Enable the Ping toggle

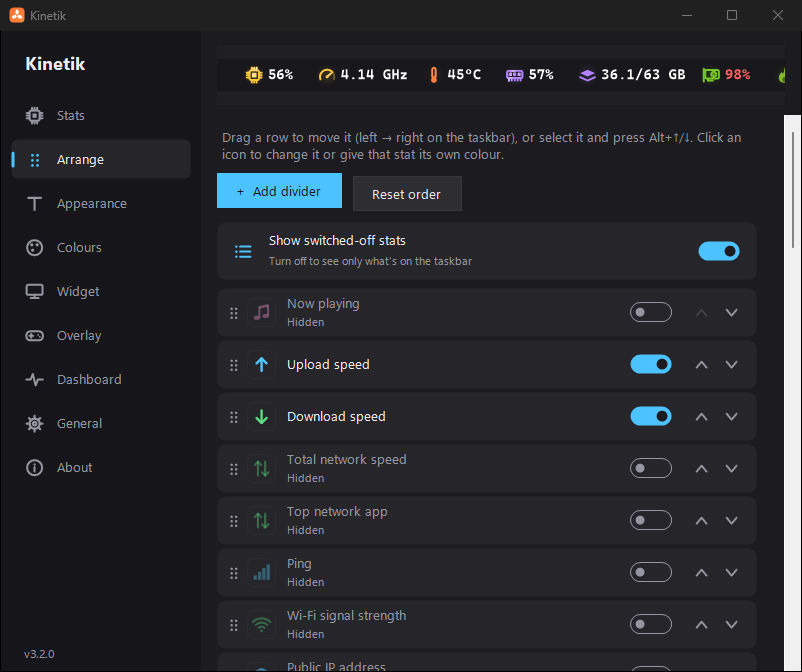(x=651, y=572)
